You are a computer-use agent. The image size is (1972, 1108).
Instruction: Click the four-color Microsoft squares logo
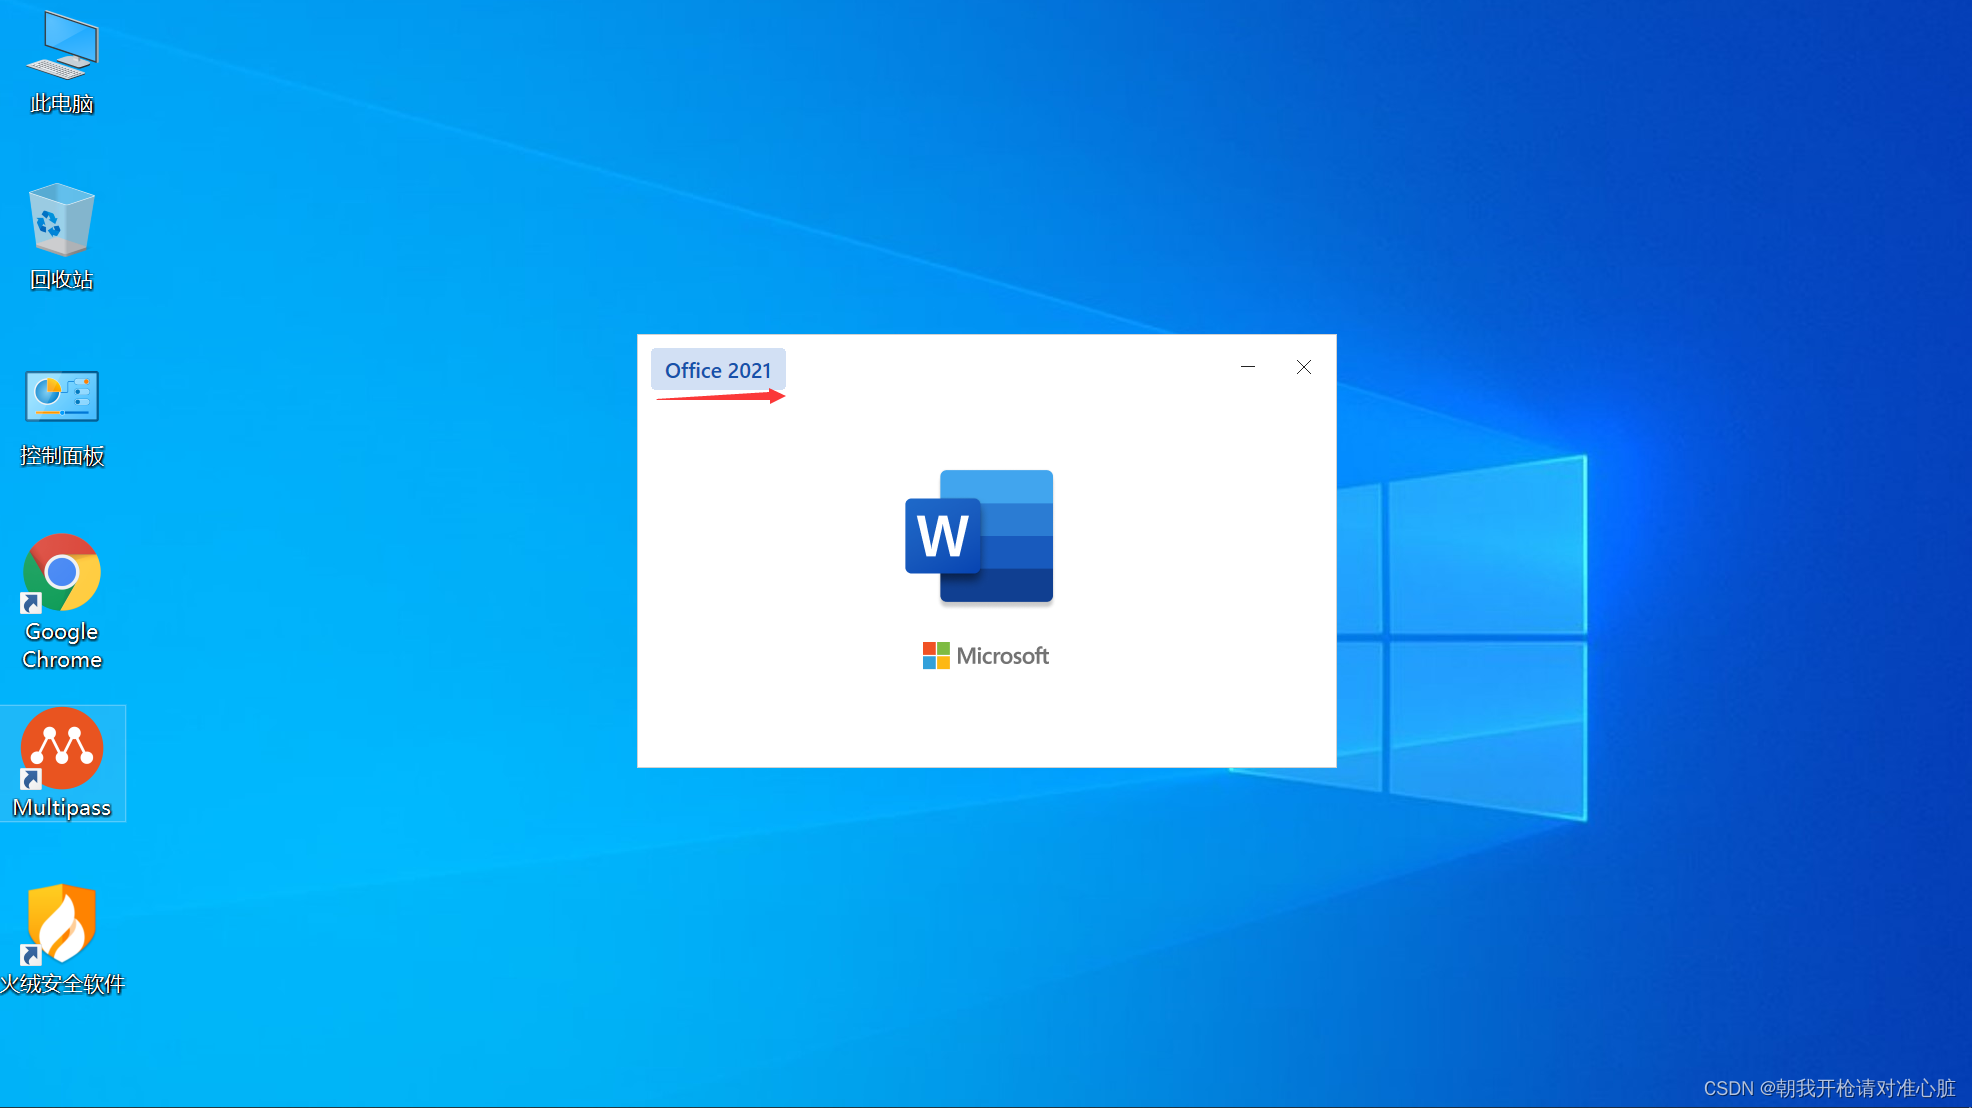tap(936, 656)
